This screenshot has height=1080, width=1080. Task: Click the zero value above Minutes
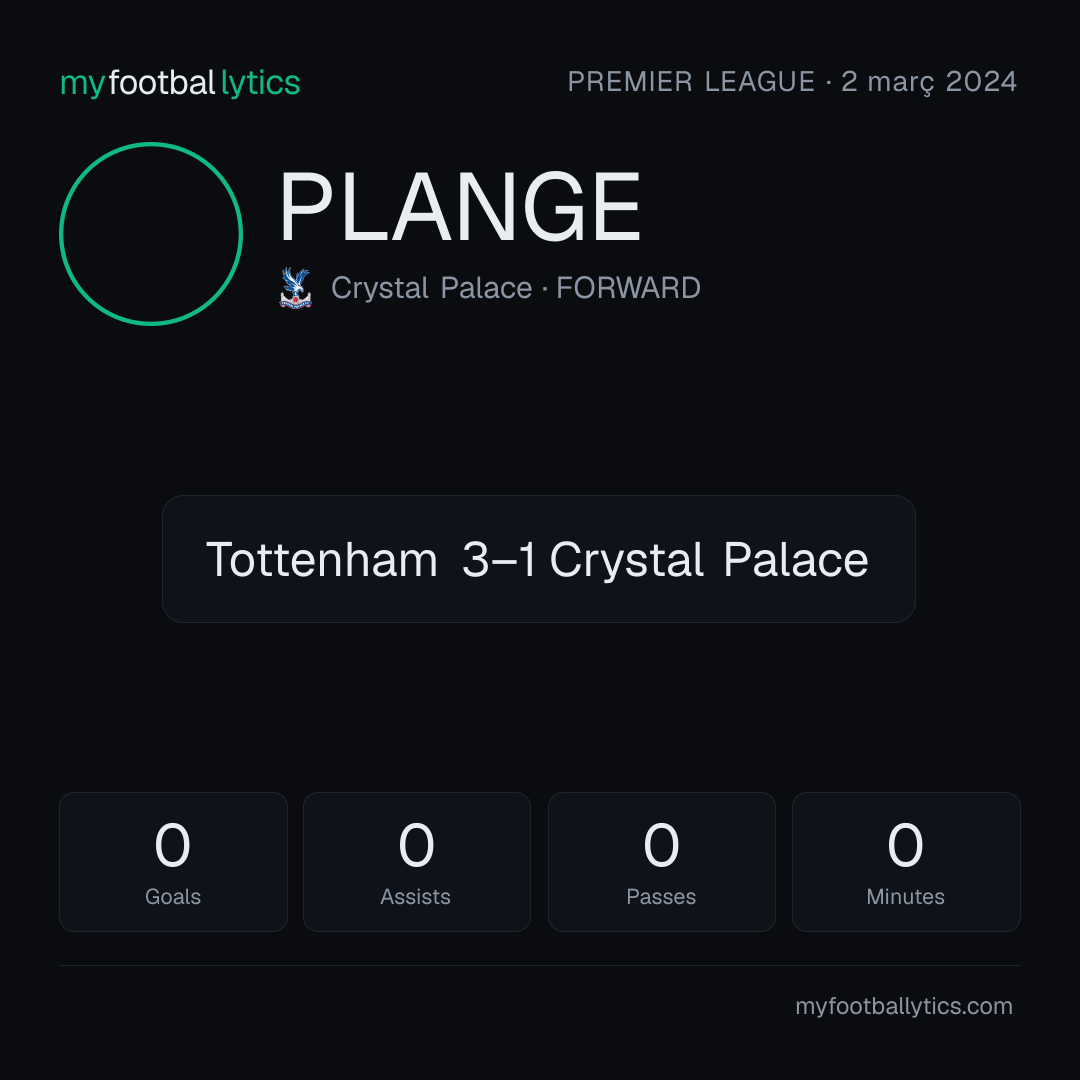(x=905, y=844)
